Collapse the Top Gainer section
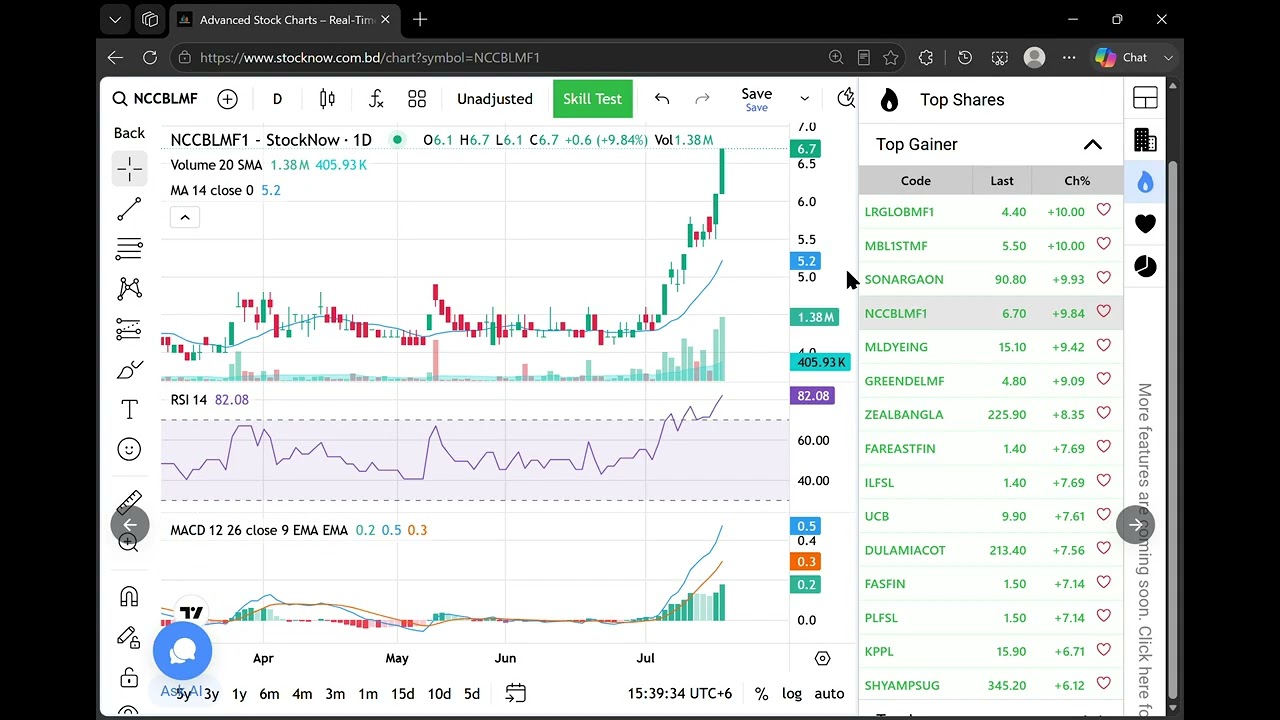1280x720 pixels. 1092,145
